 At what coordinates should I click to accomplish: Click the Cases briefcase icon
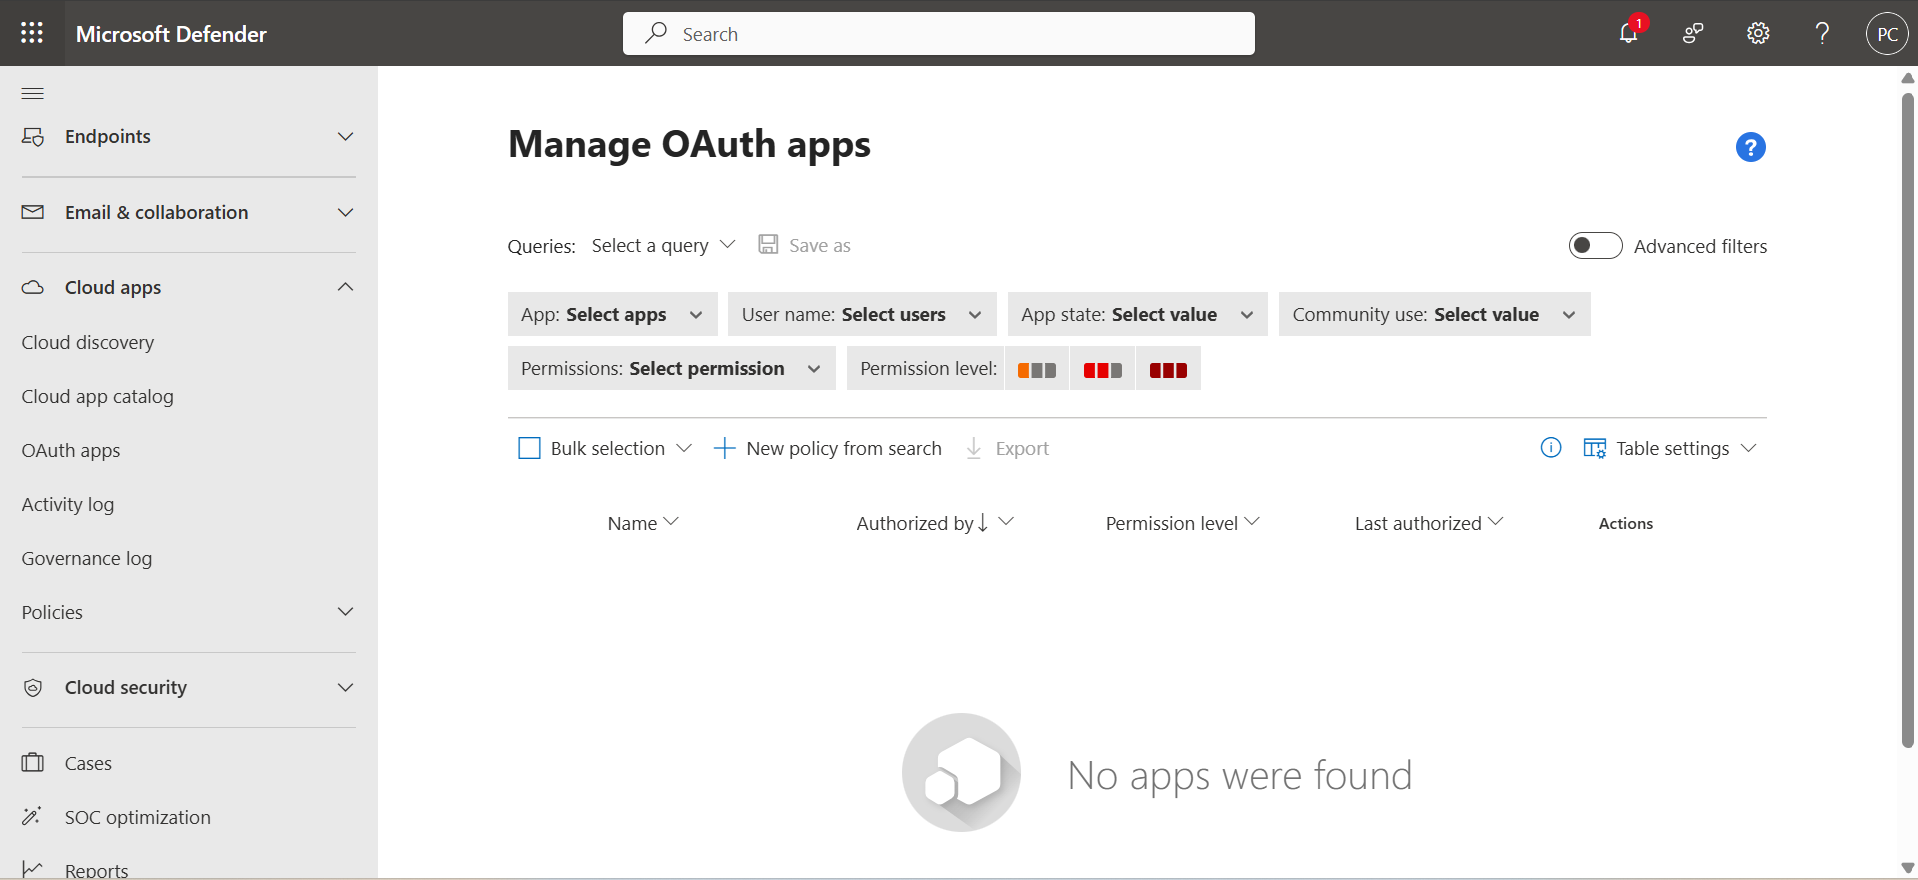[x=33, y=762]
